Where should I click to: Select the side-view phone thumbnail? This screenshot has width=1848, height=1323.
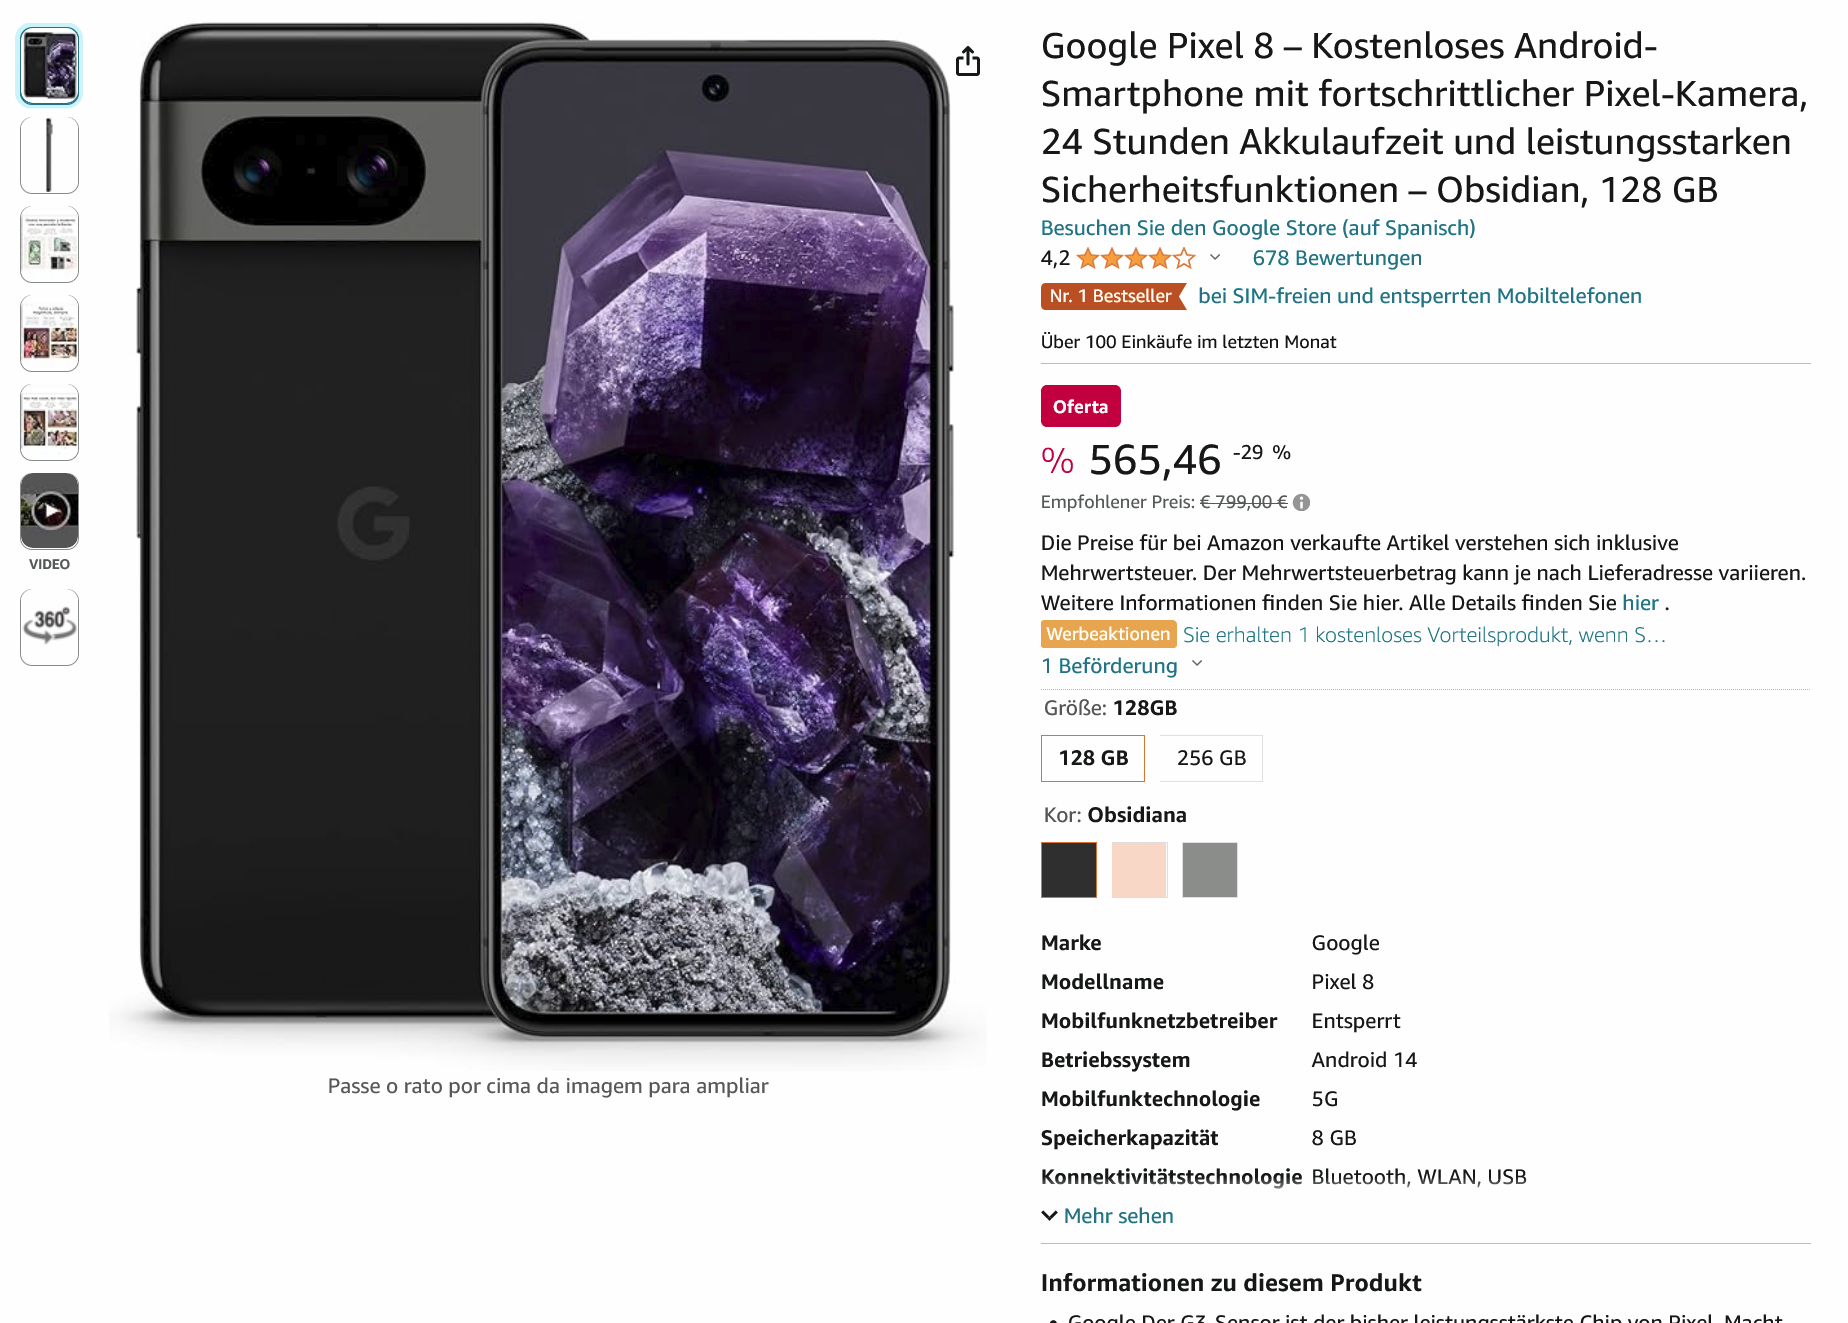click(x=49, y=155)
